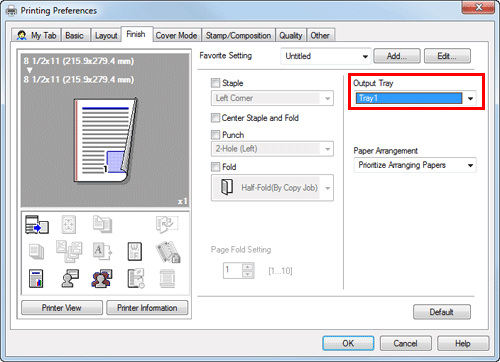500x362 pixels.
Task: Click the red group of users icon
Action: (102, 278)
